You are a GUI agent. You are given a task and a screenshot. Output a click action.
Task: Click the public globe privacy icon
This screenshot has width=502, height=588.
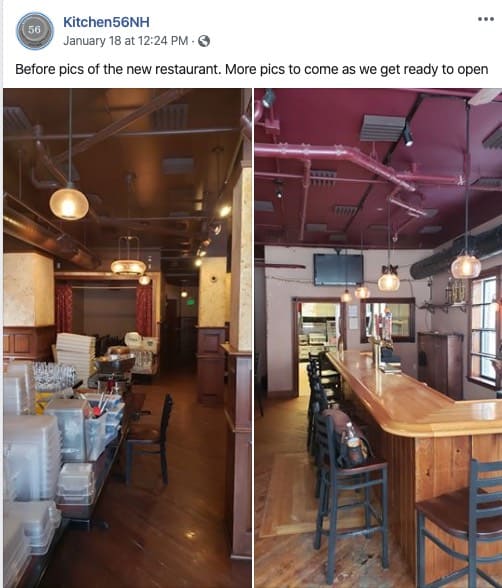pos(204,41)
